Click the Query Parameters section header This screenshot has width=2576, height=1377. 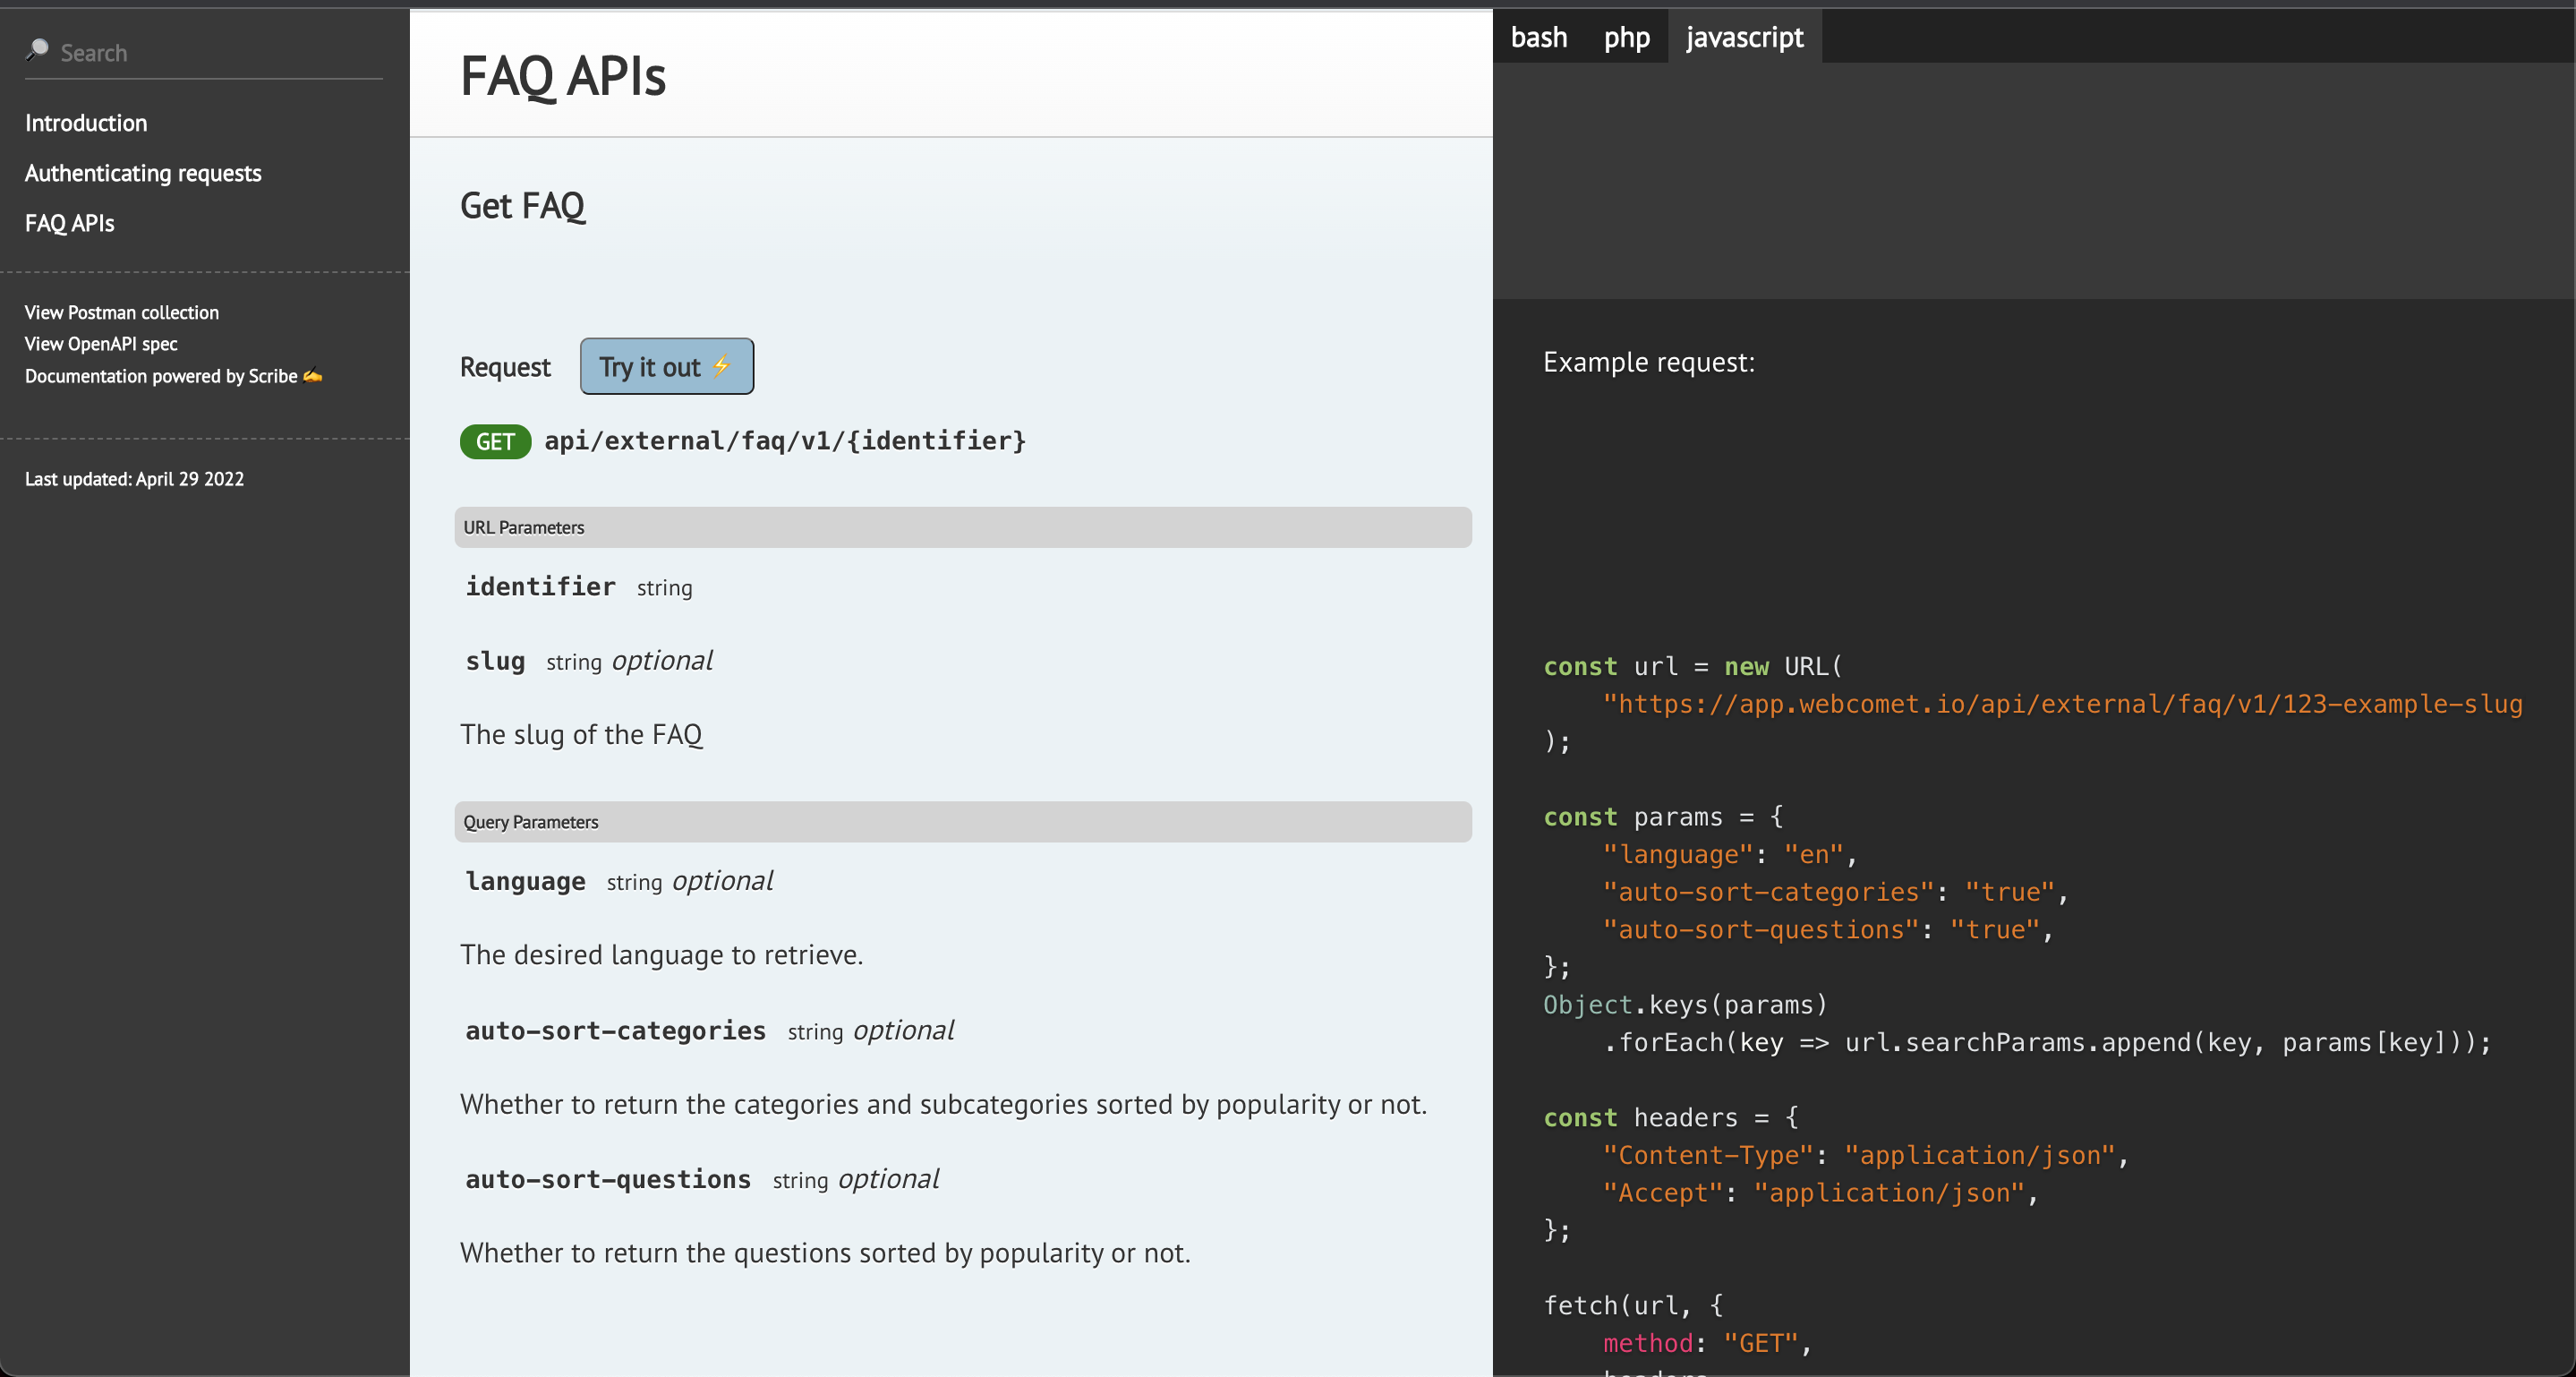coord(963,822)
